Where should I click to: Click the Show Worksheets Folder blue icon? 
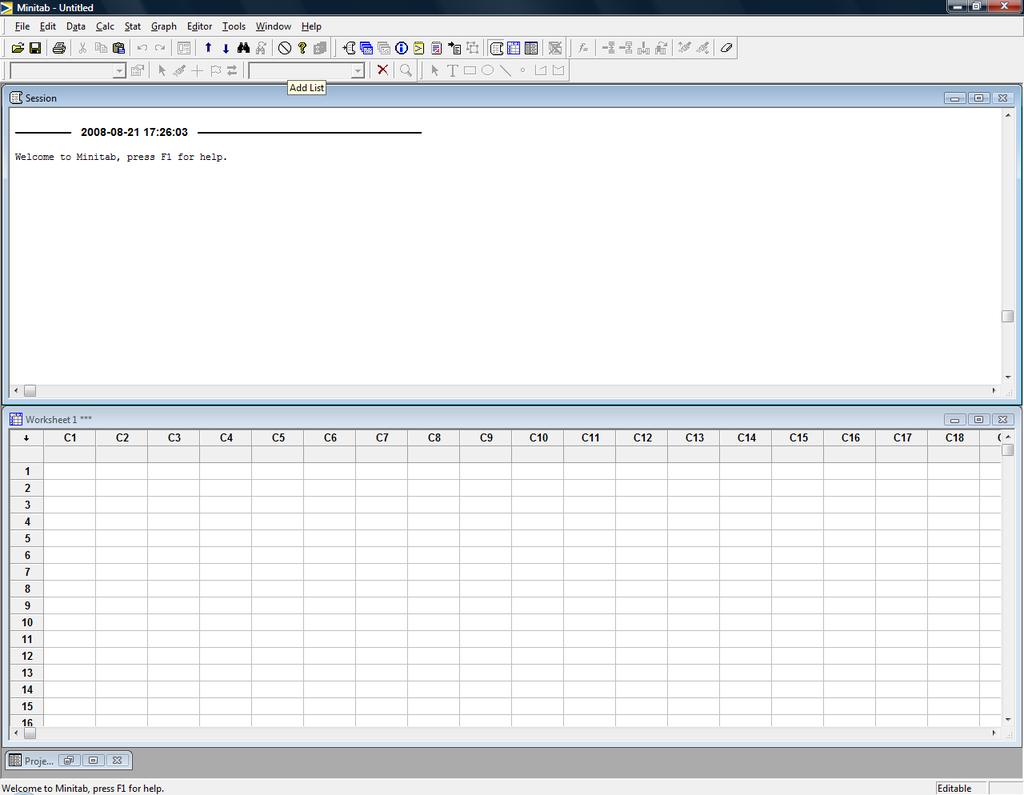(366, 48)
